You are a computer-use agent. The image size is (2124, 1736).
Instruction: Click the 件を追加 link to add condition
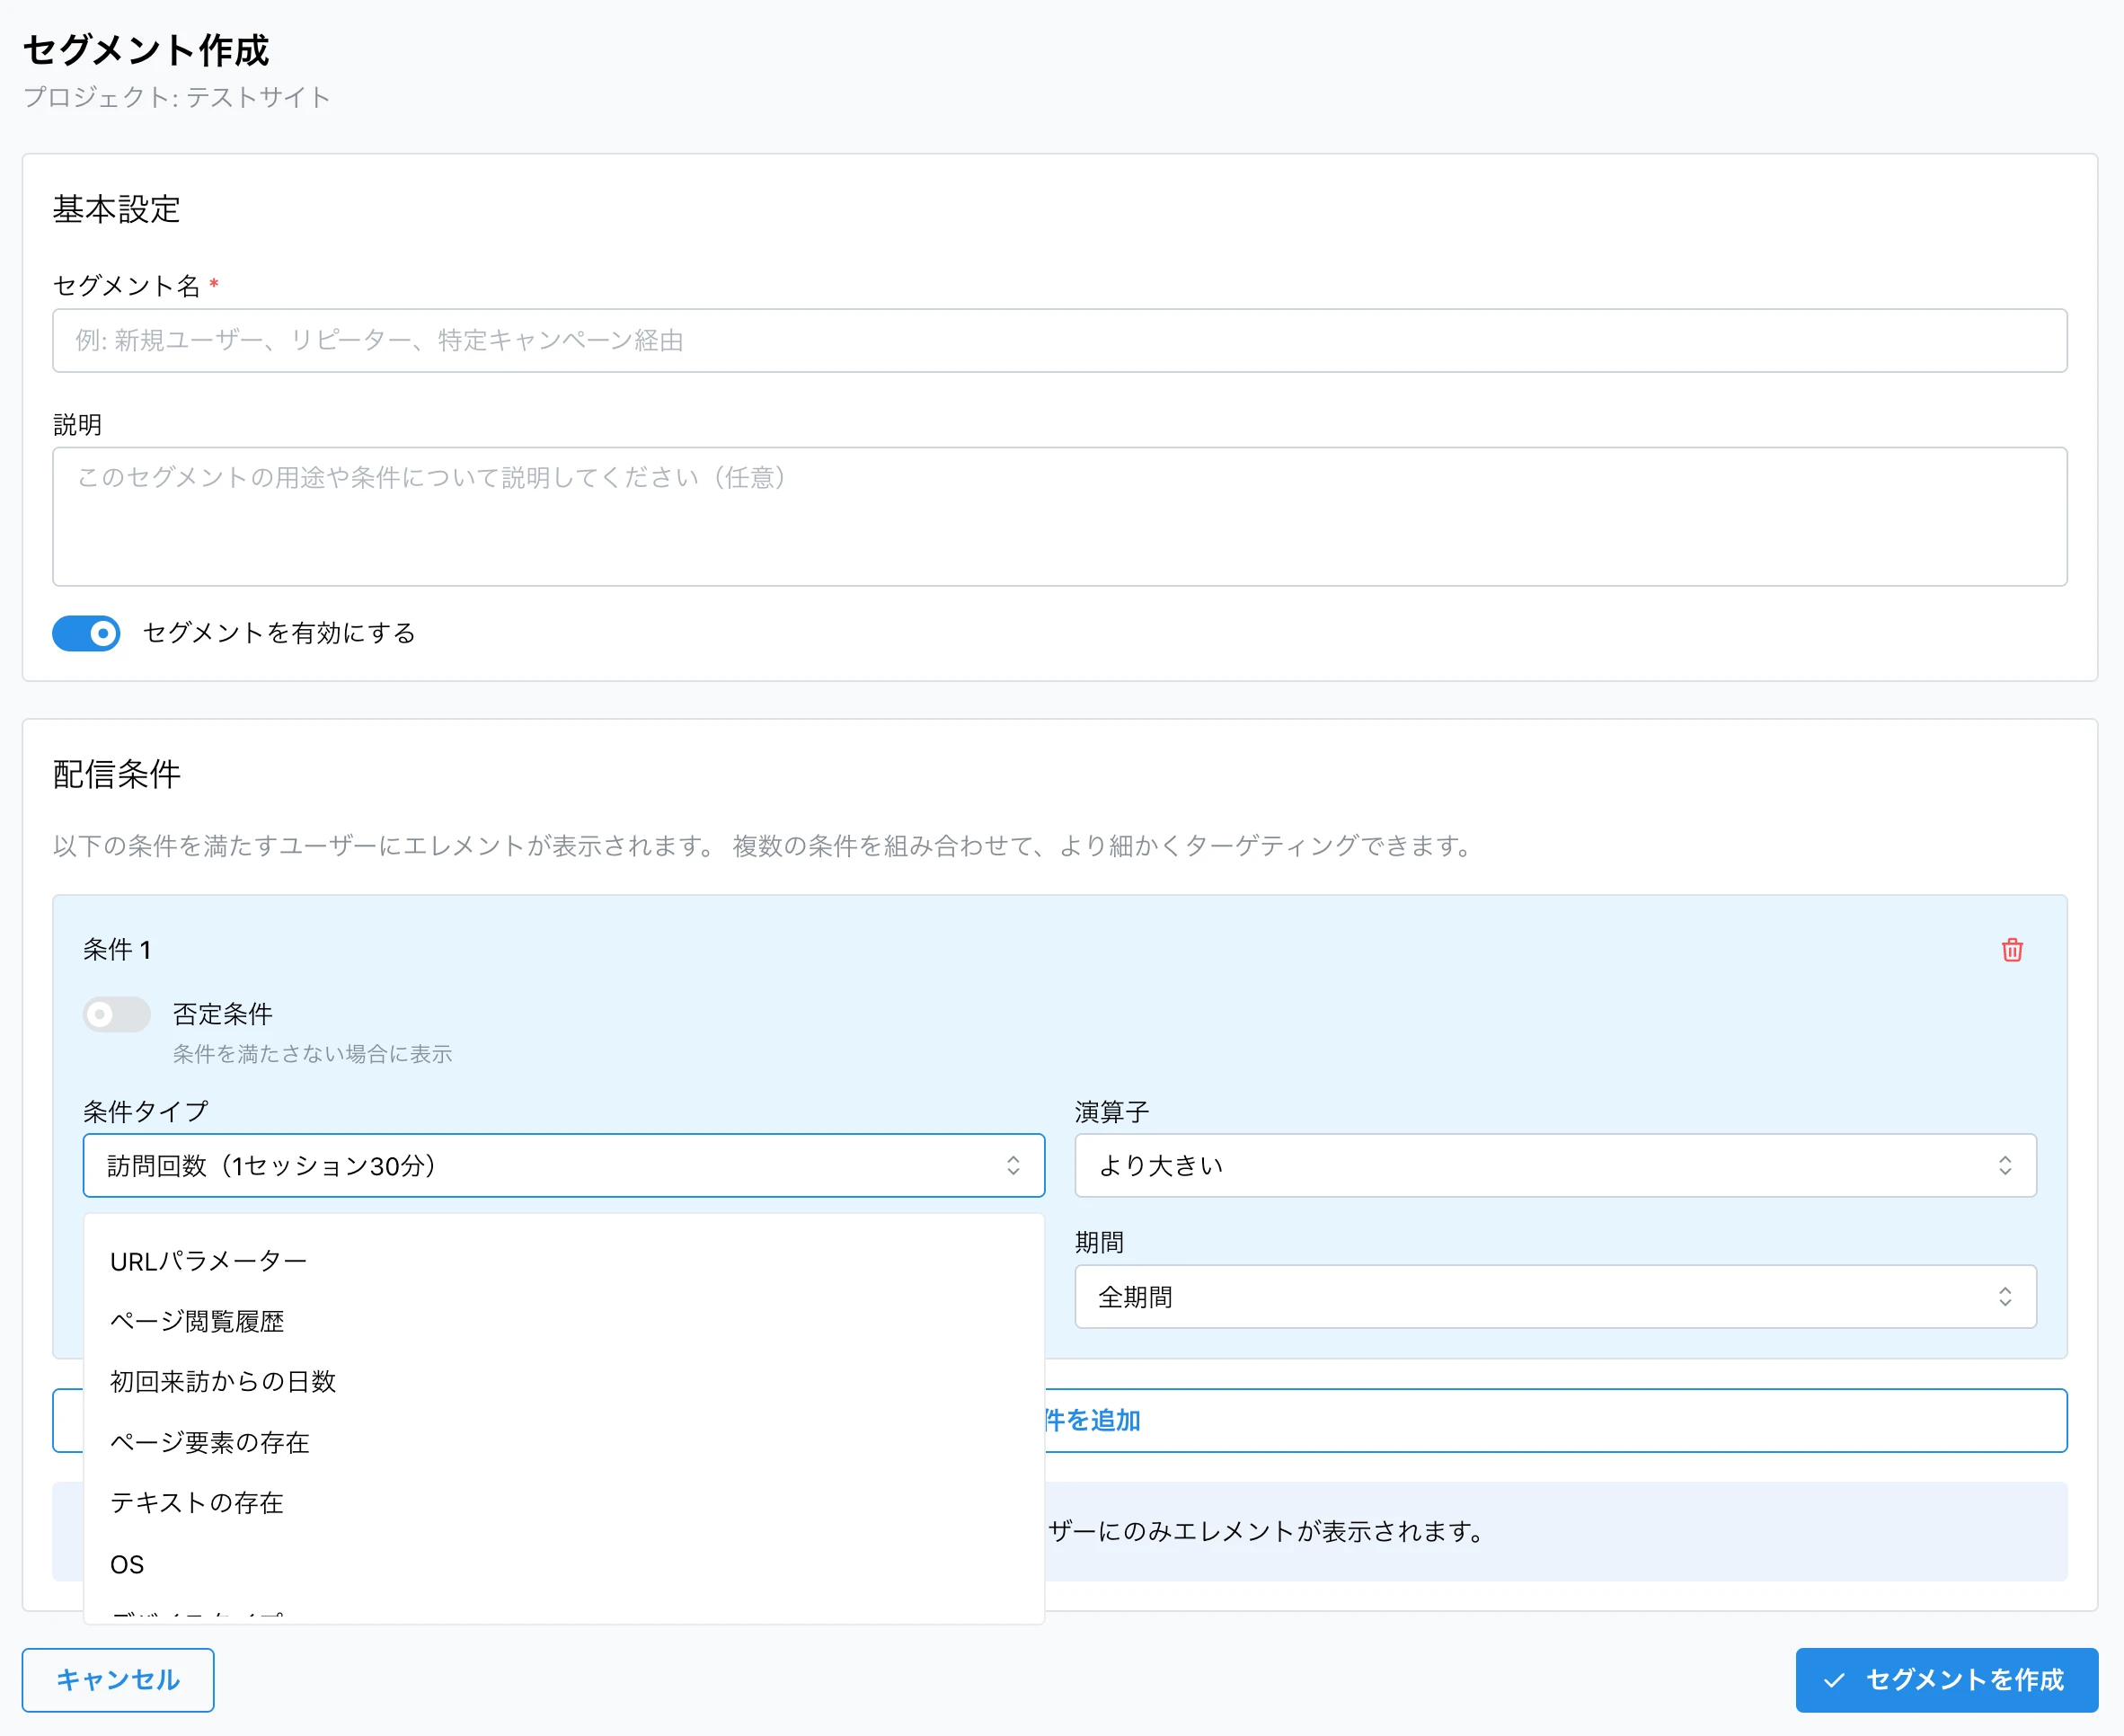point(1091,1420)
